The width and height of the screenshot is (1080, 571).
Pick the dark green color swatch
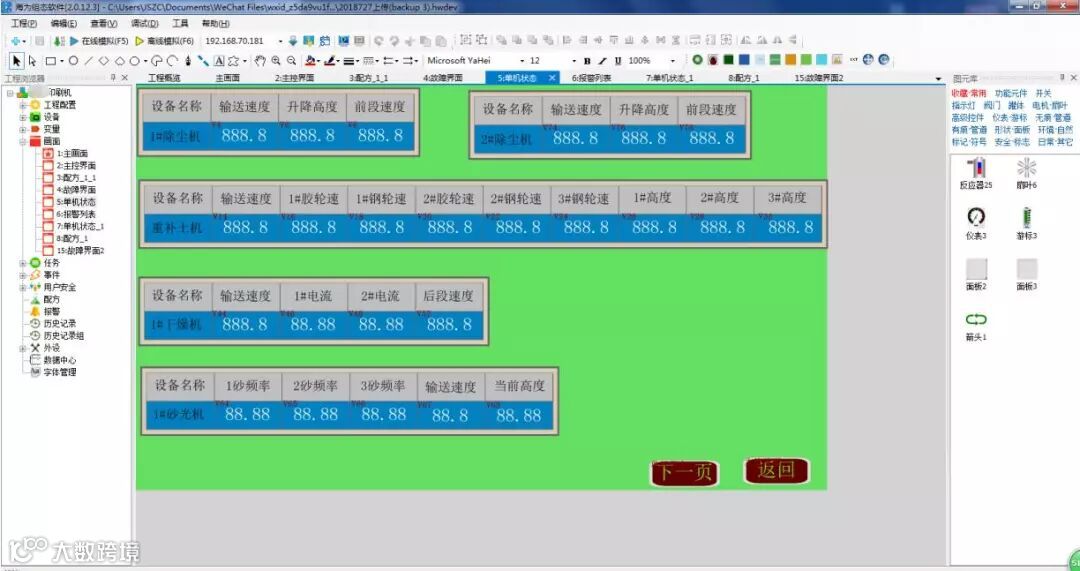pos(728,60)
